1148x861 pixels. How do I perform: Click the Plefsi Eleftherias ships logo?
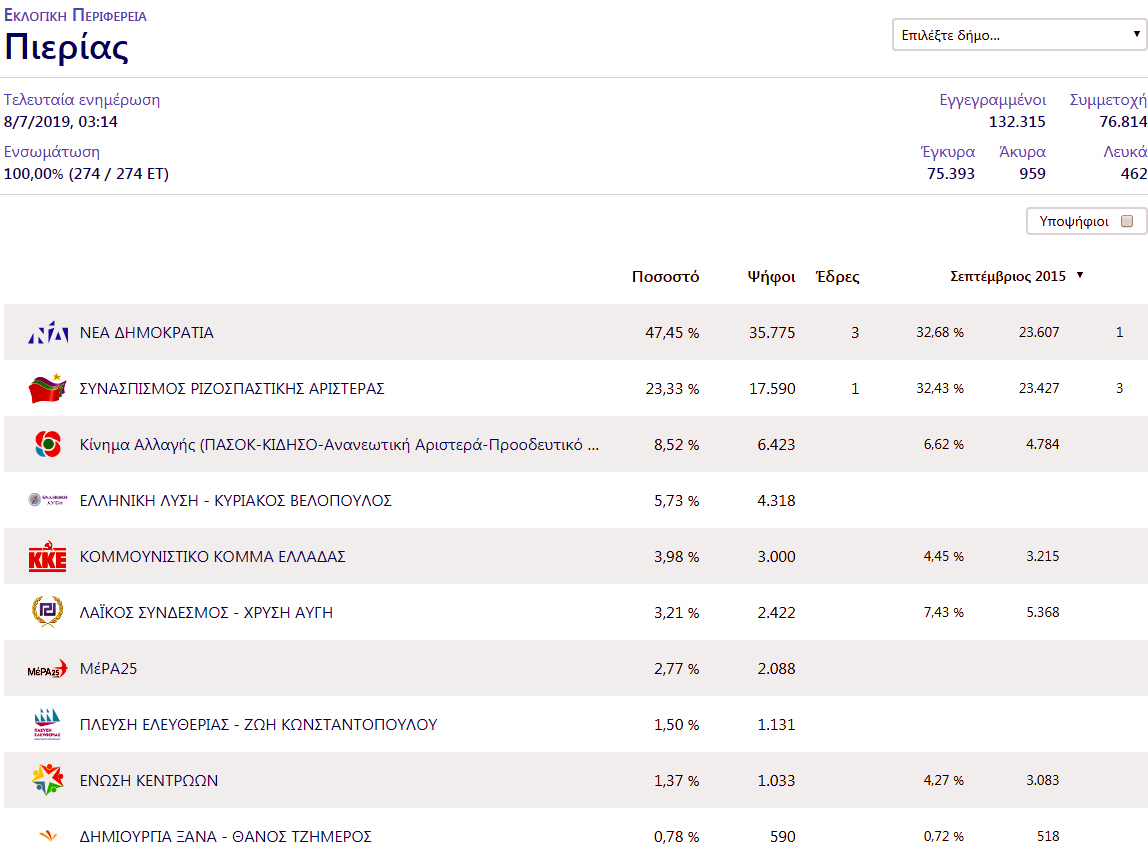pyautogui.click(x=48, y=724)
